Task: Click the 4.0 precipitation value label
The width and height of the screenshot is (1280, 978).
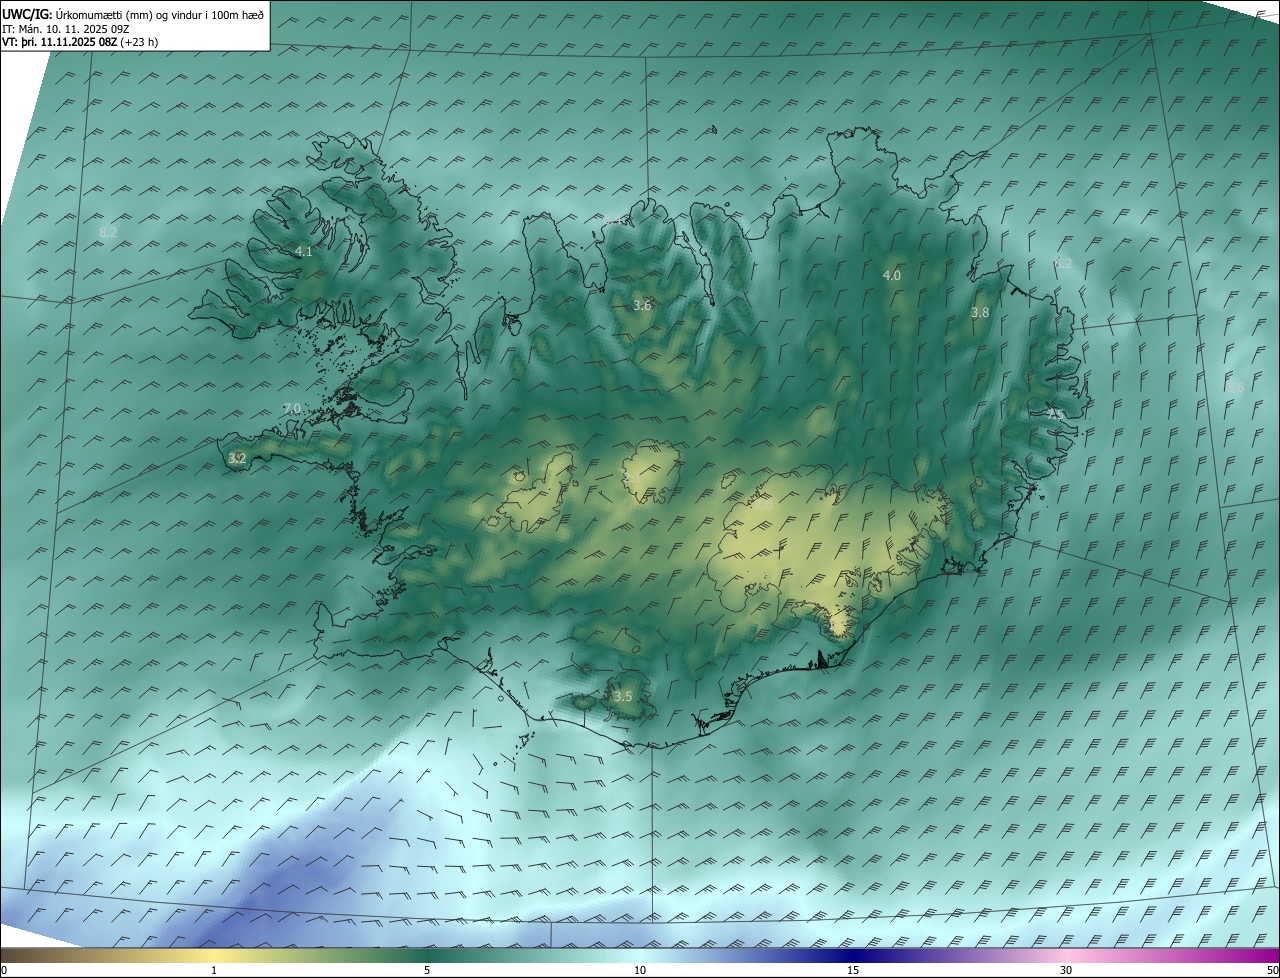Action: 892,275
